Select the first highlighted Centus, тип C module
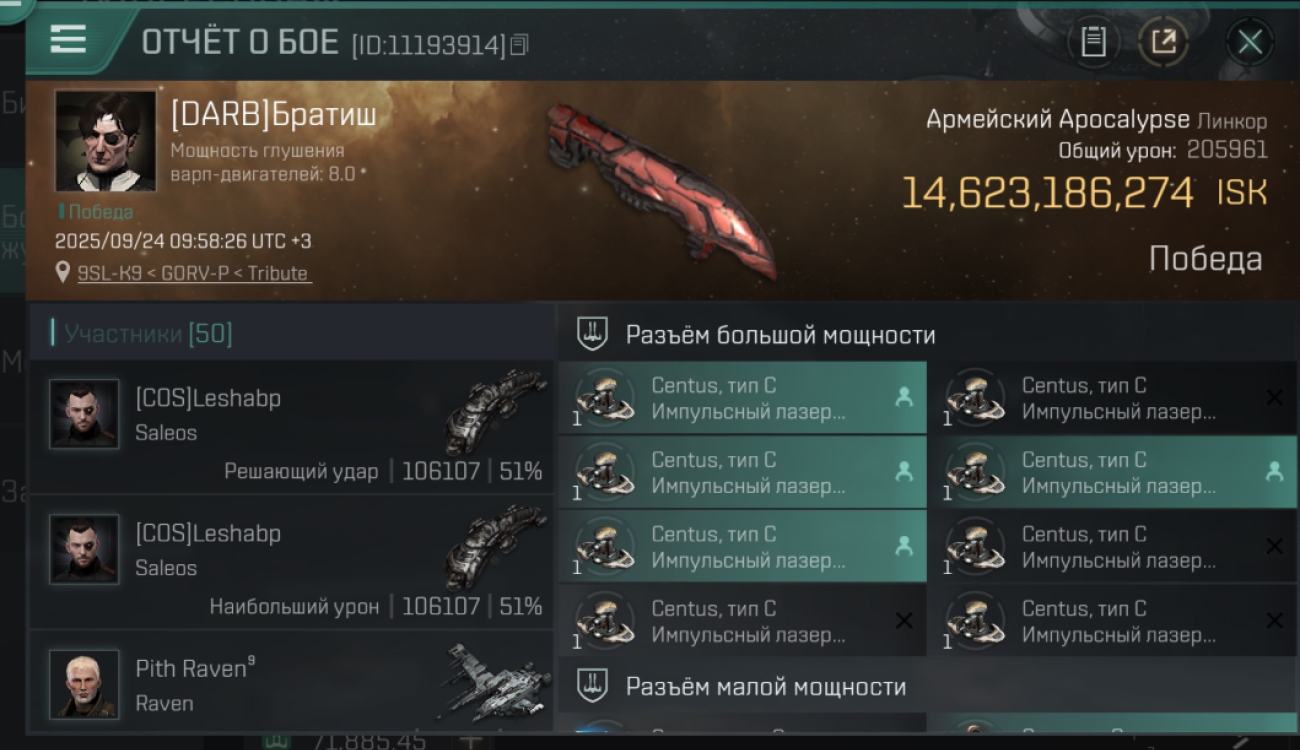This screenshot has width=1300, height=750. click(743, 398)
